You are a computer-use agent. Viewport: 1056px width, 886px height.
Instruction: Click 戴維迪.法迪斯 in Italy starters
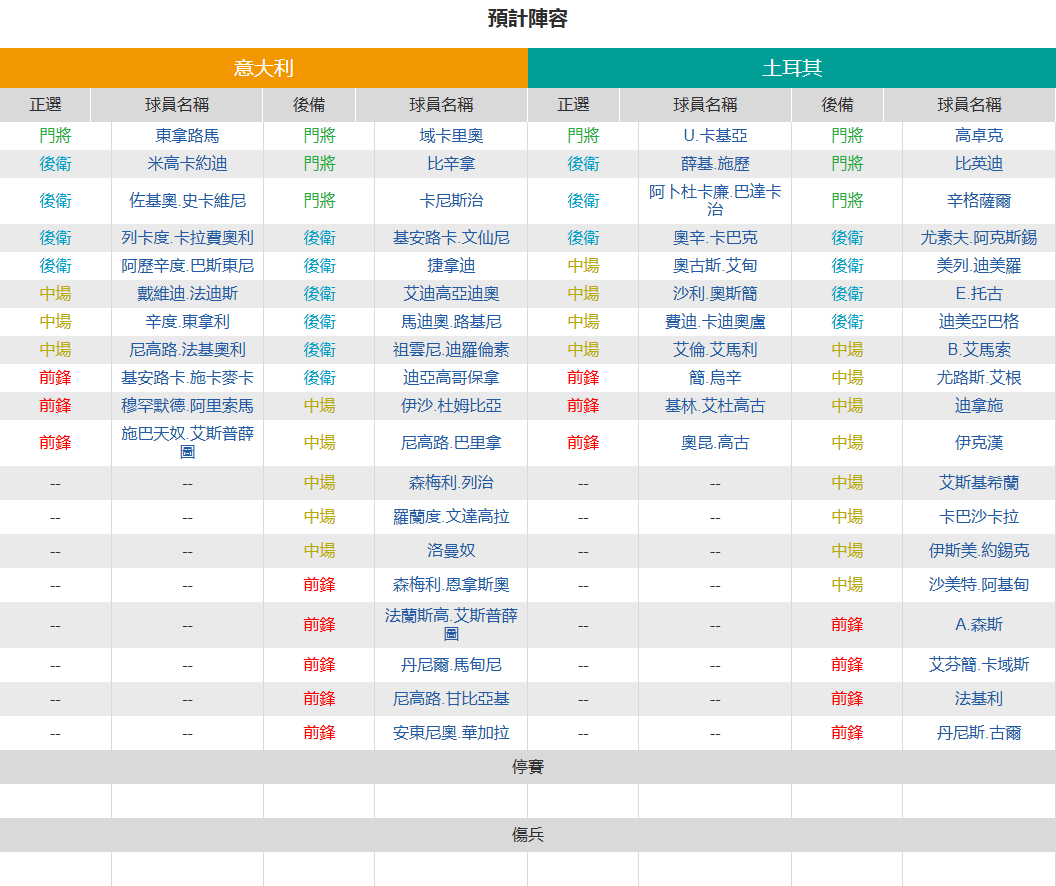pyautogui.click(x=187, y=294)
